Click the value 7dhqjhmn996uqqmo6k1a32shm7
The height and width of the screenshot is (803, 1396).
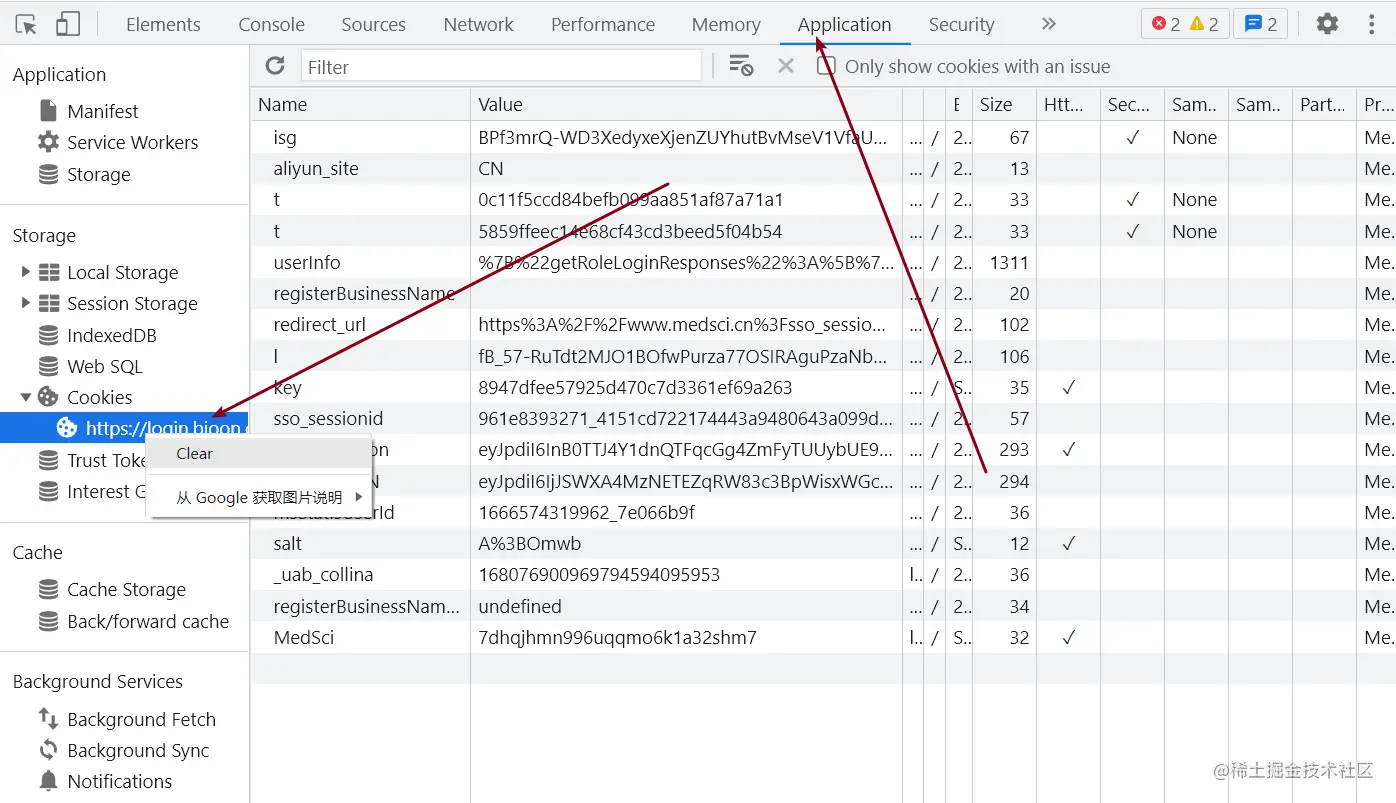[617, 637]
